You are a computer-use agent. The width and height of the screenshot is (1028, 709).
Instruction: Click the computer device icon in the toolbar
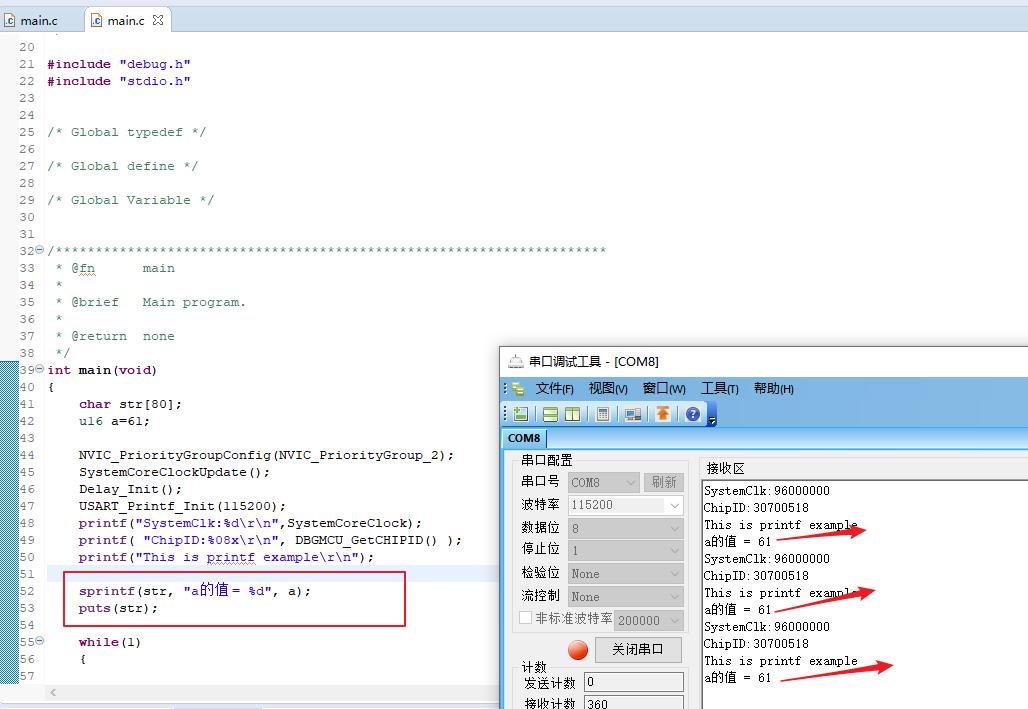tap(633, 414)
